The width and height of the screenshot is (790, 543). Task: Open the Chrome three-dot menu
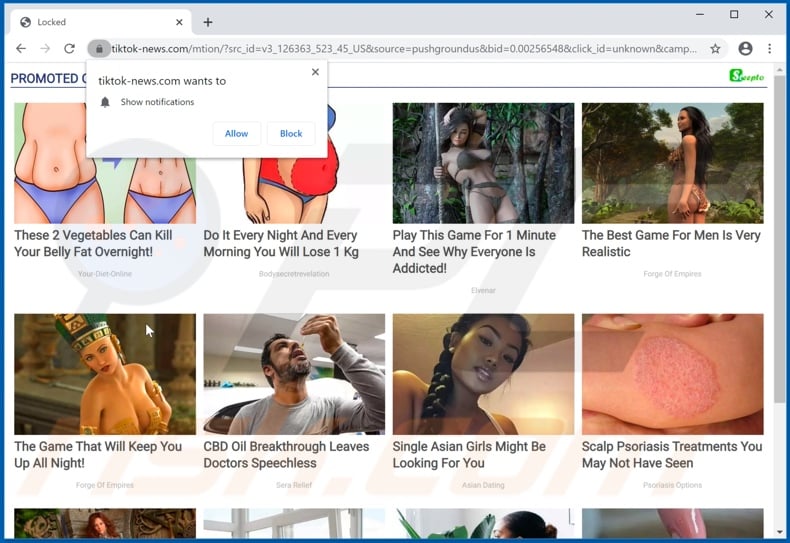(769, 48)
